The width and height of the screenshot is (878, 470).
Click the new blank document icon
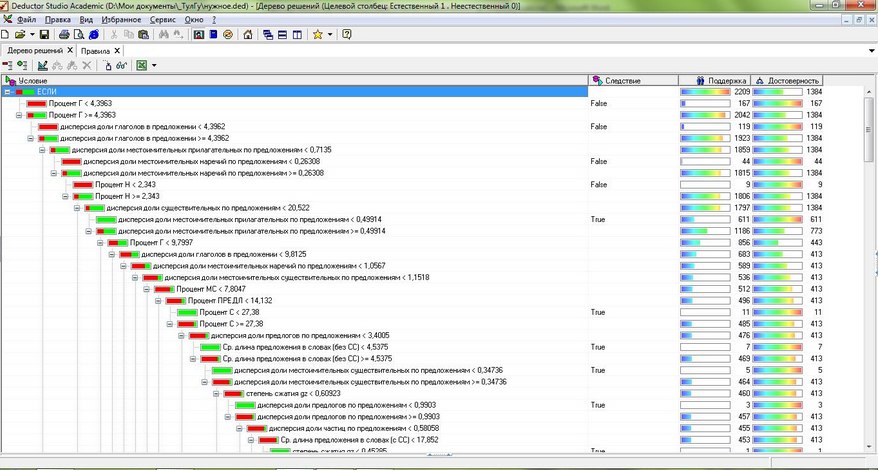coord(6,34)
